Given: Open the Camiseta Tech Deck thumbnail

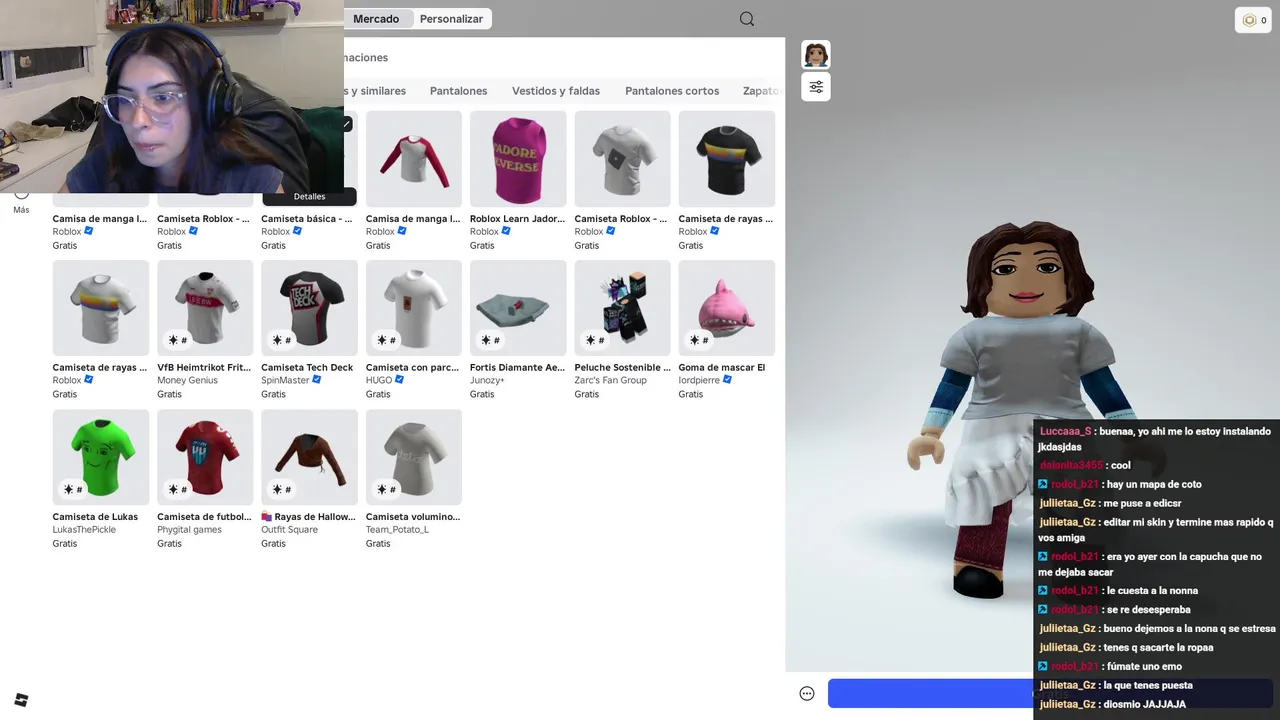Looking at the screenshot, I should click(309, 308).
